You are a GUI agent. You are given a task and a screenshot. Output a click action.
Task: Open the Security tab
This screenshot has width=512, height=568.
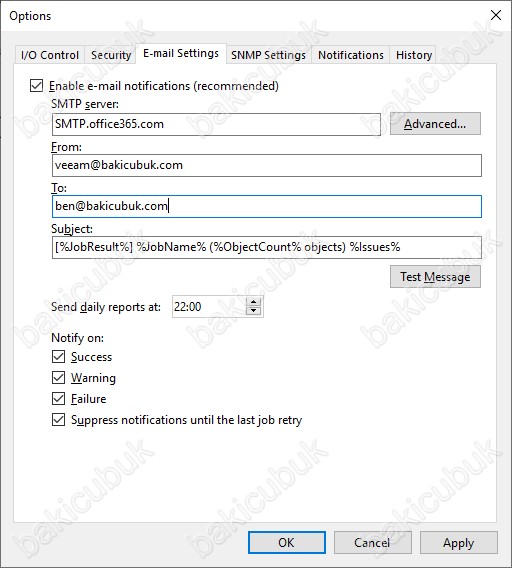coord(111,55)
